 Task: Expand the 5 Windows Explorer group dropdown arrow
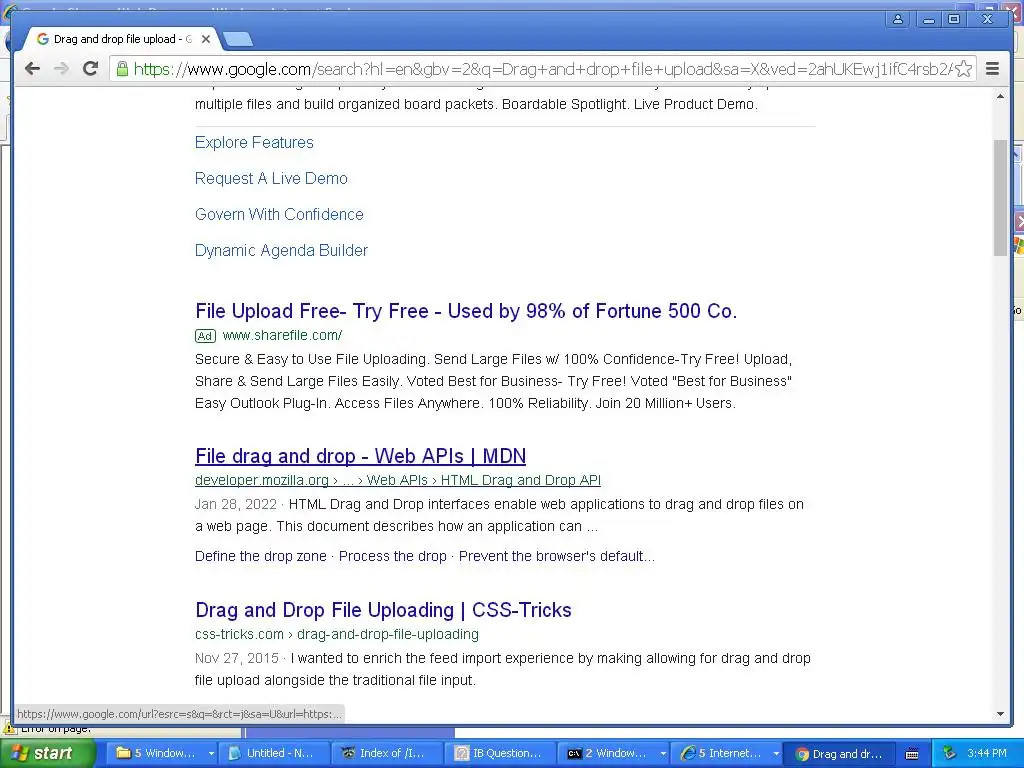(211, 754)
